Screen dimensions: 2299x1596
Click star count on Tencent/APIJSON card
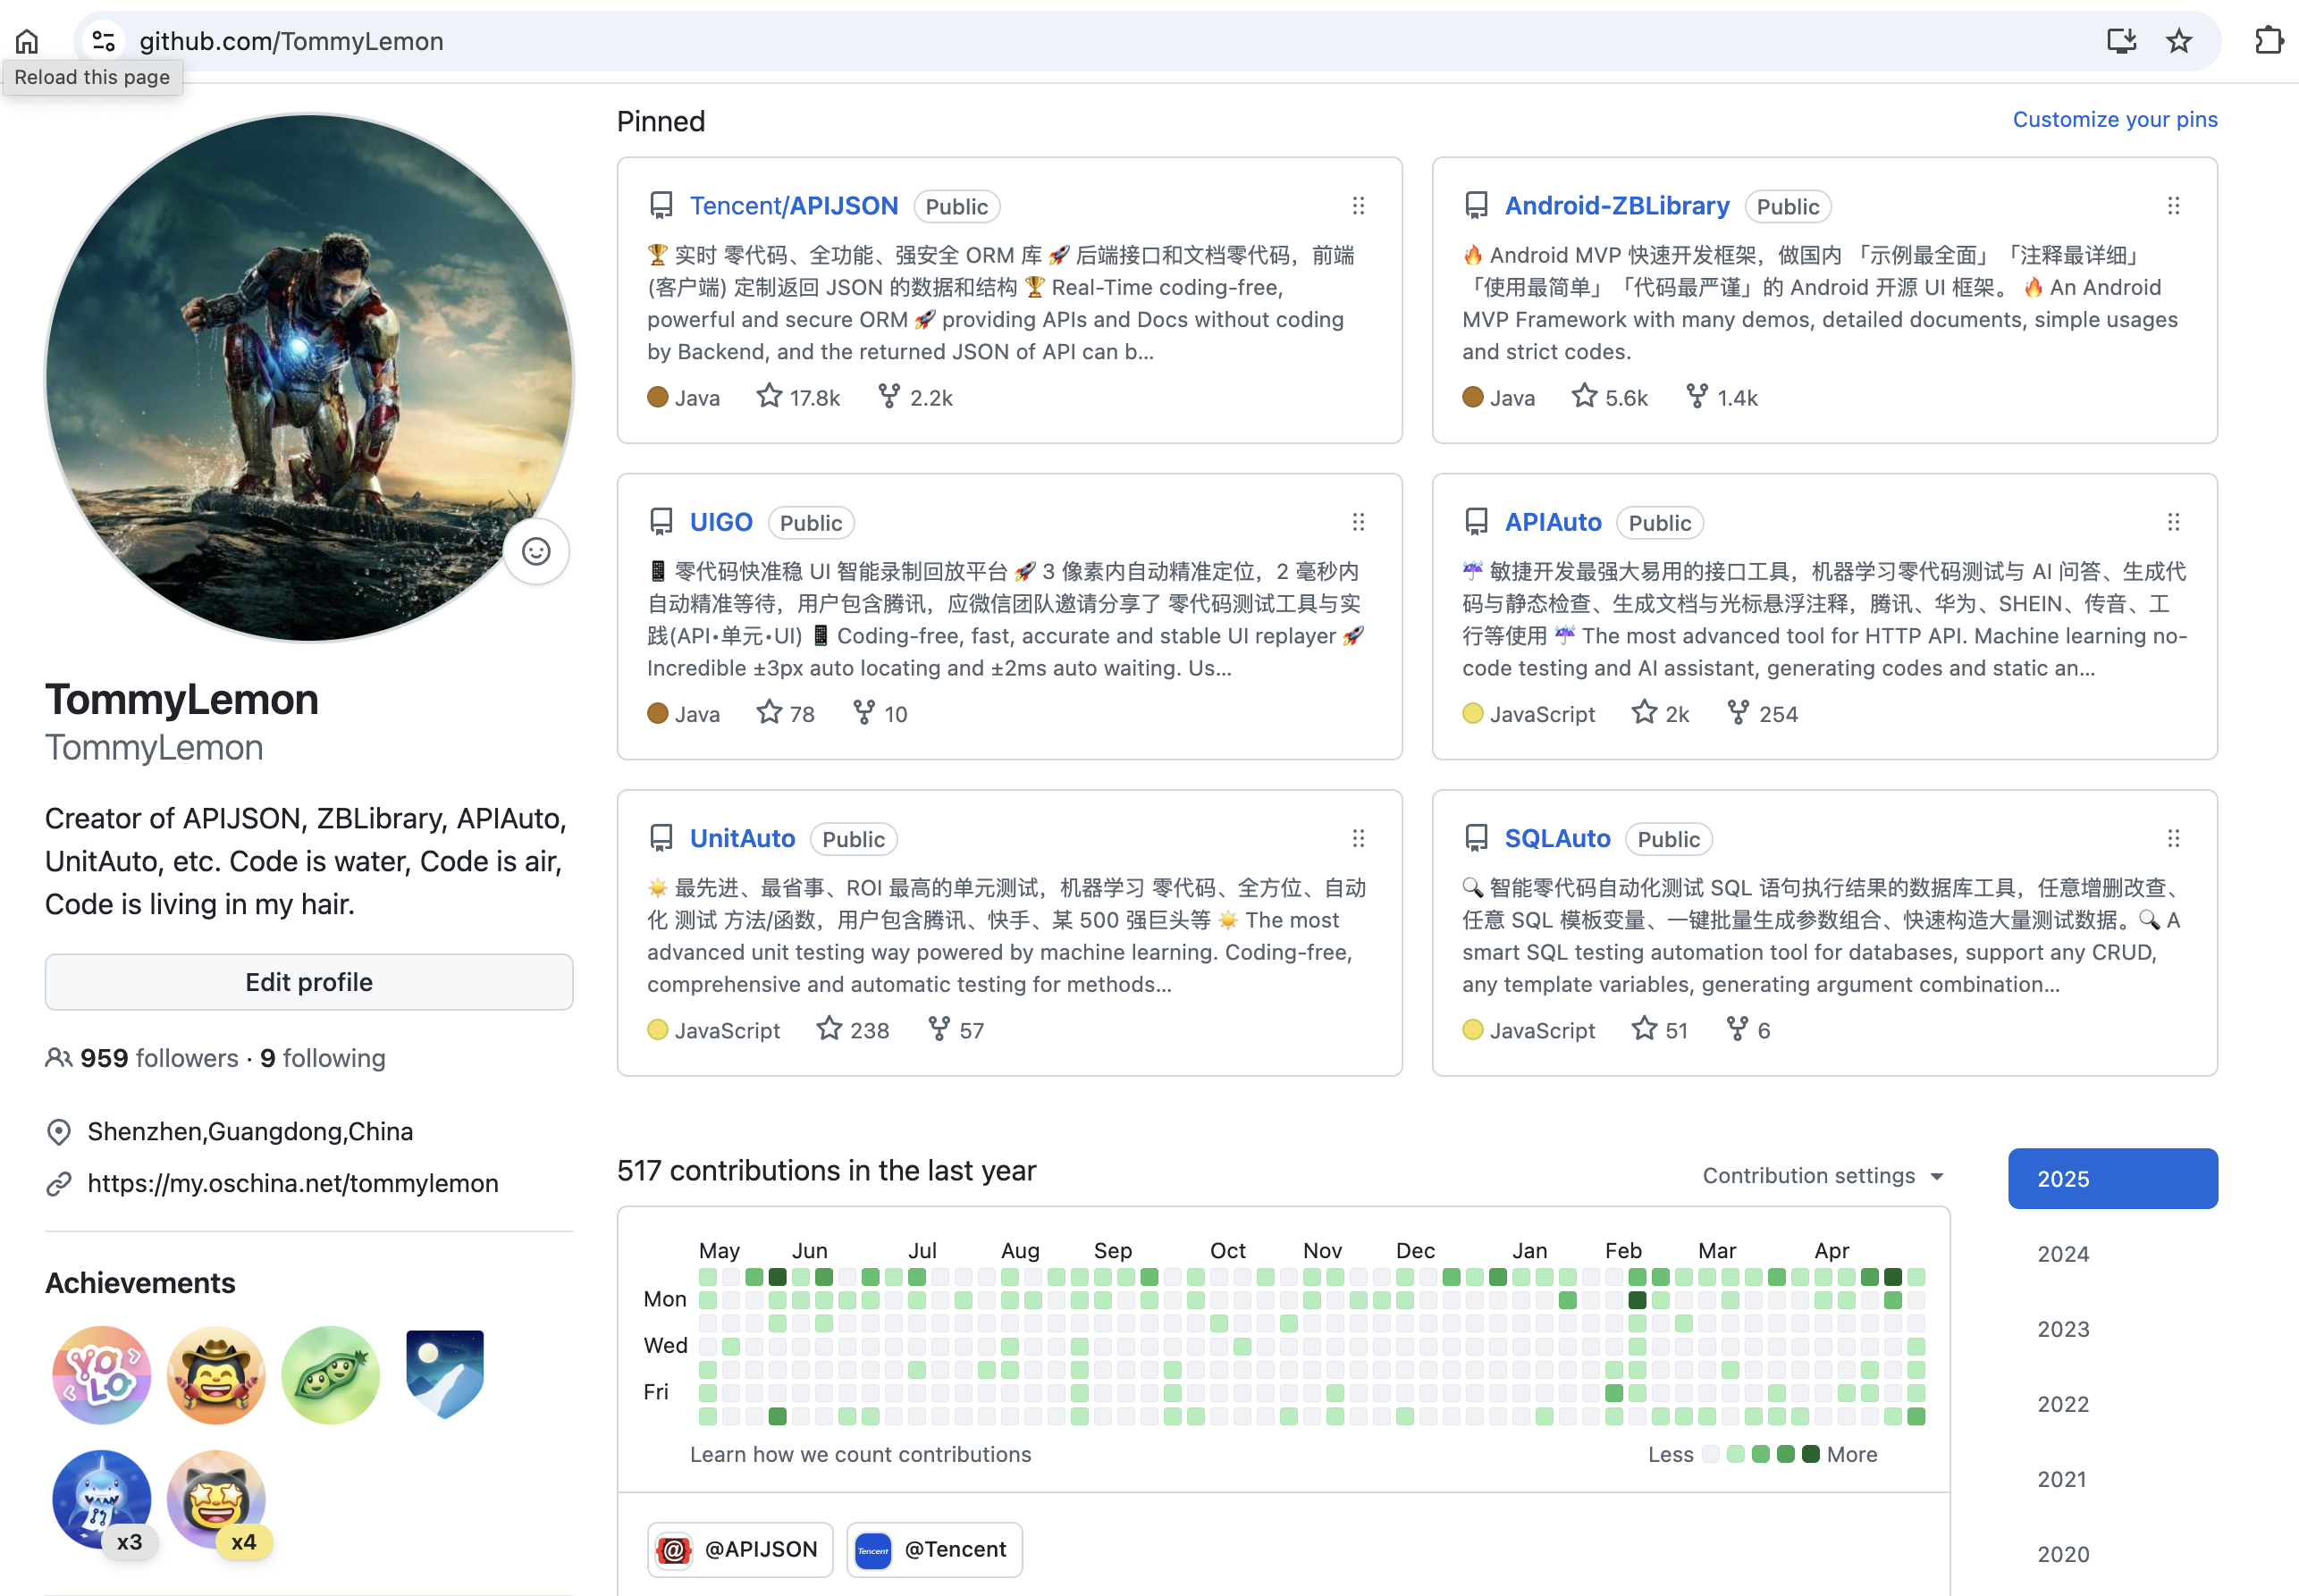798,398
